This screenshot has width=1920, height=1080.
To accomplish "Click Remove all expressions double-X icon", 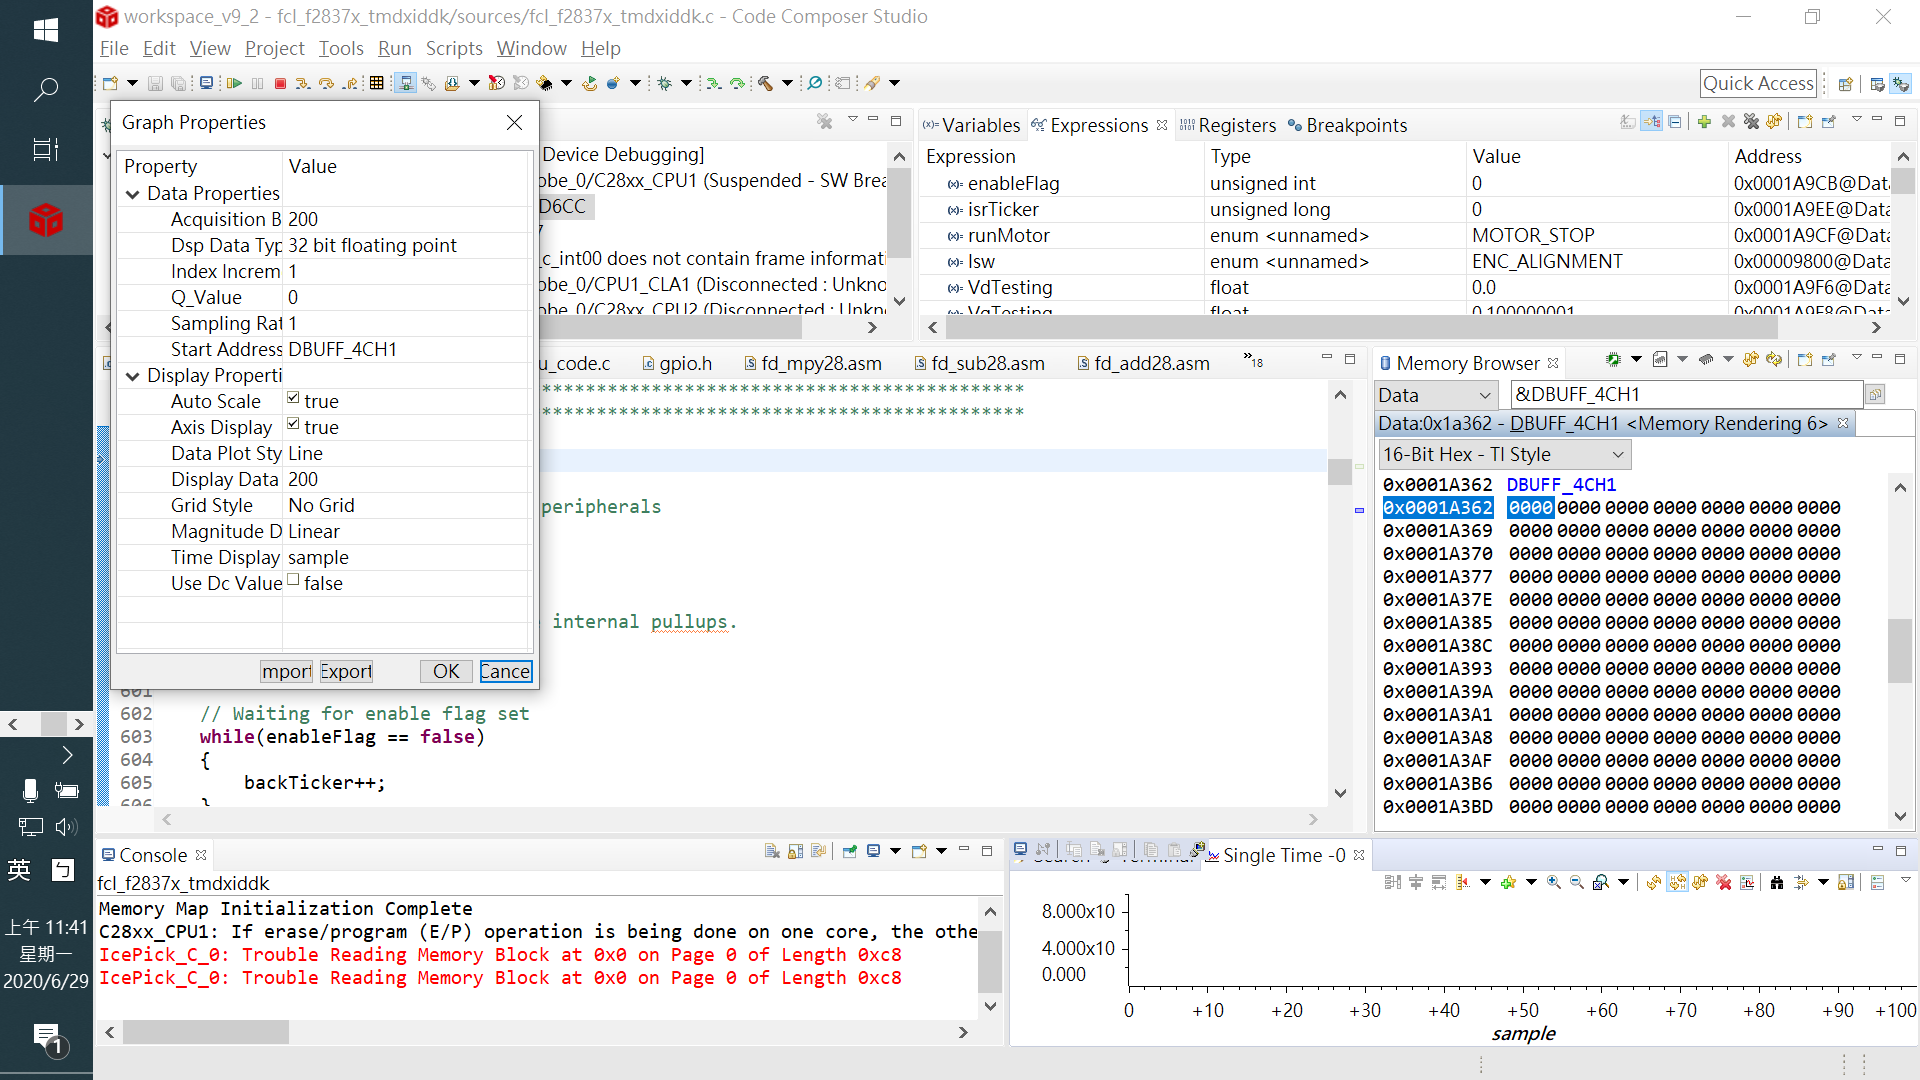I will [1751, 122].
